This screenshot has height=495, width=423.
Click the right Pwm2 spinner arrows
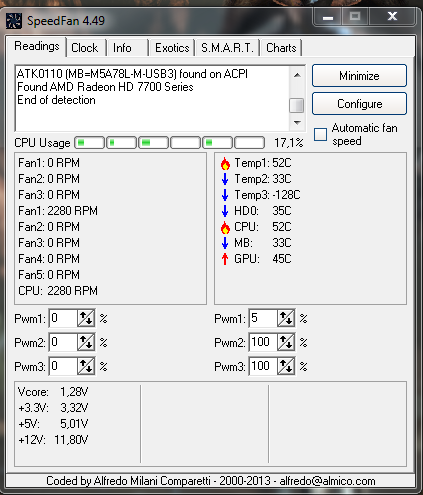[x=286, y=343]
